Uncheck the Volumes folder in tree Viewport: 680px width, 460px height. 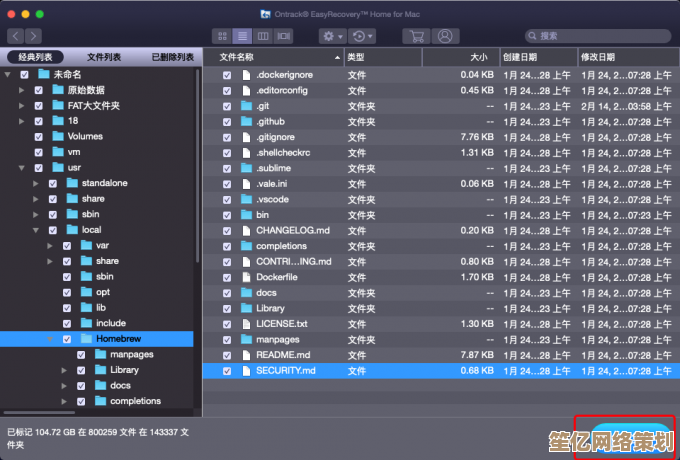tap(38, 136)
